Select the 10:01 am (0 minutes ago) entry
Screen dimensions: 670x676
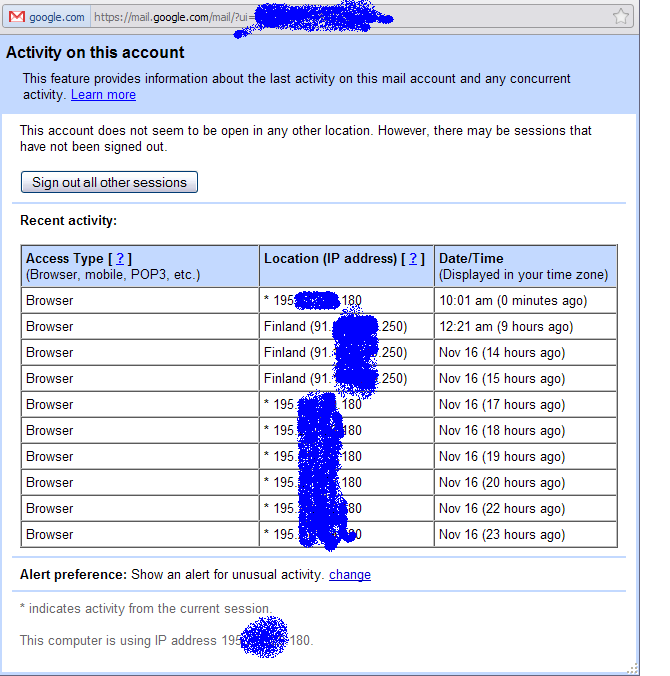click(x=512, y=301)
